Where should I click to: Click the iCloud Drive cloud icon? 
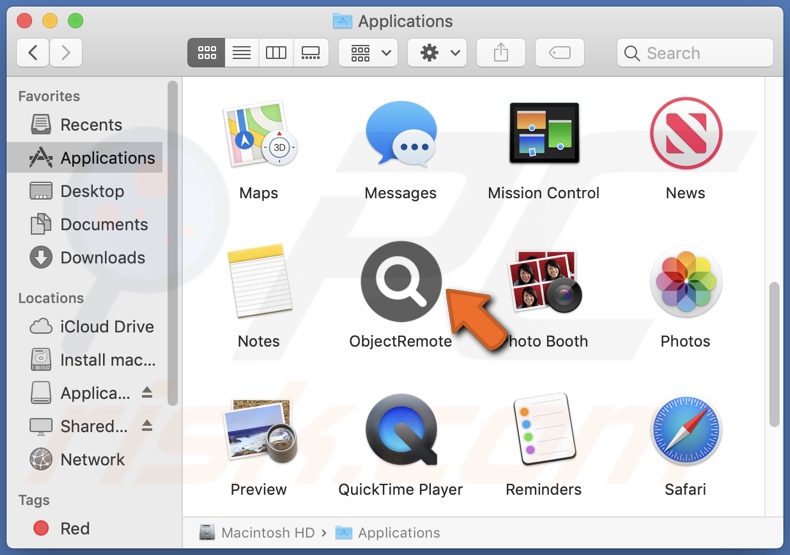click(41, 326)
